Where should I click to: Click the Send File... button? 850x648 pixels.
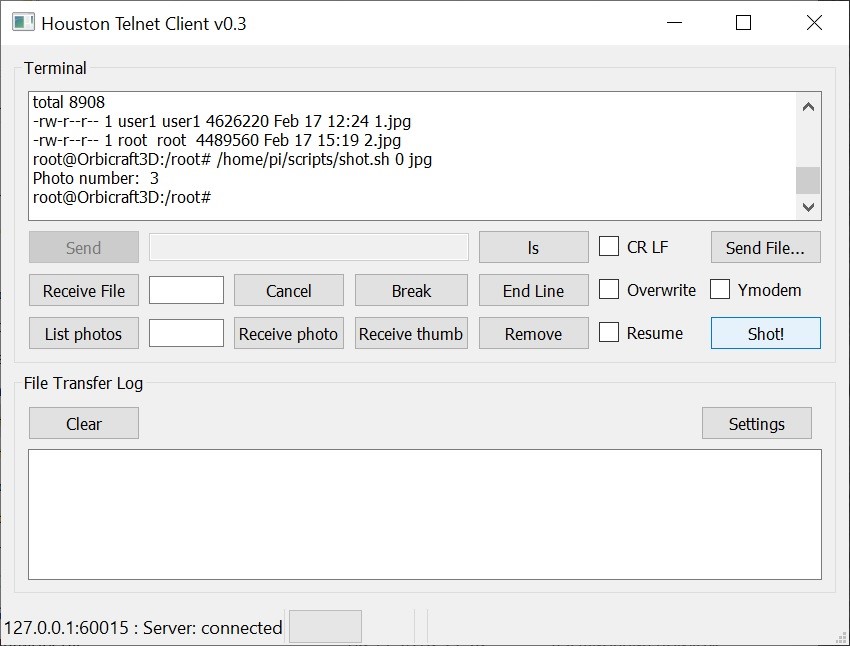pos(765,247)
